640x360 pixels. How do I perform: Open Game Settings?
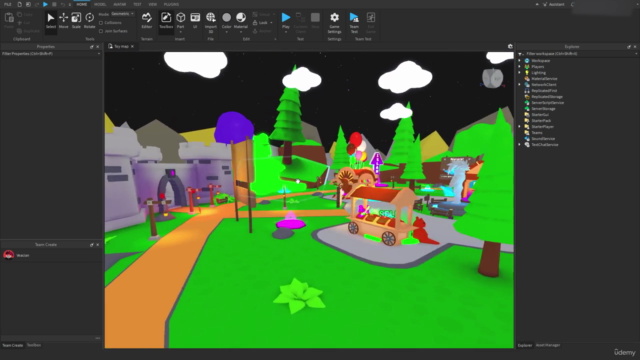click(334, 22)
